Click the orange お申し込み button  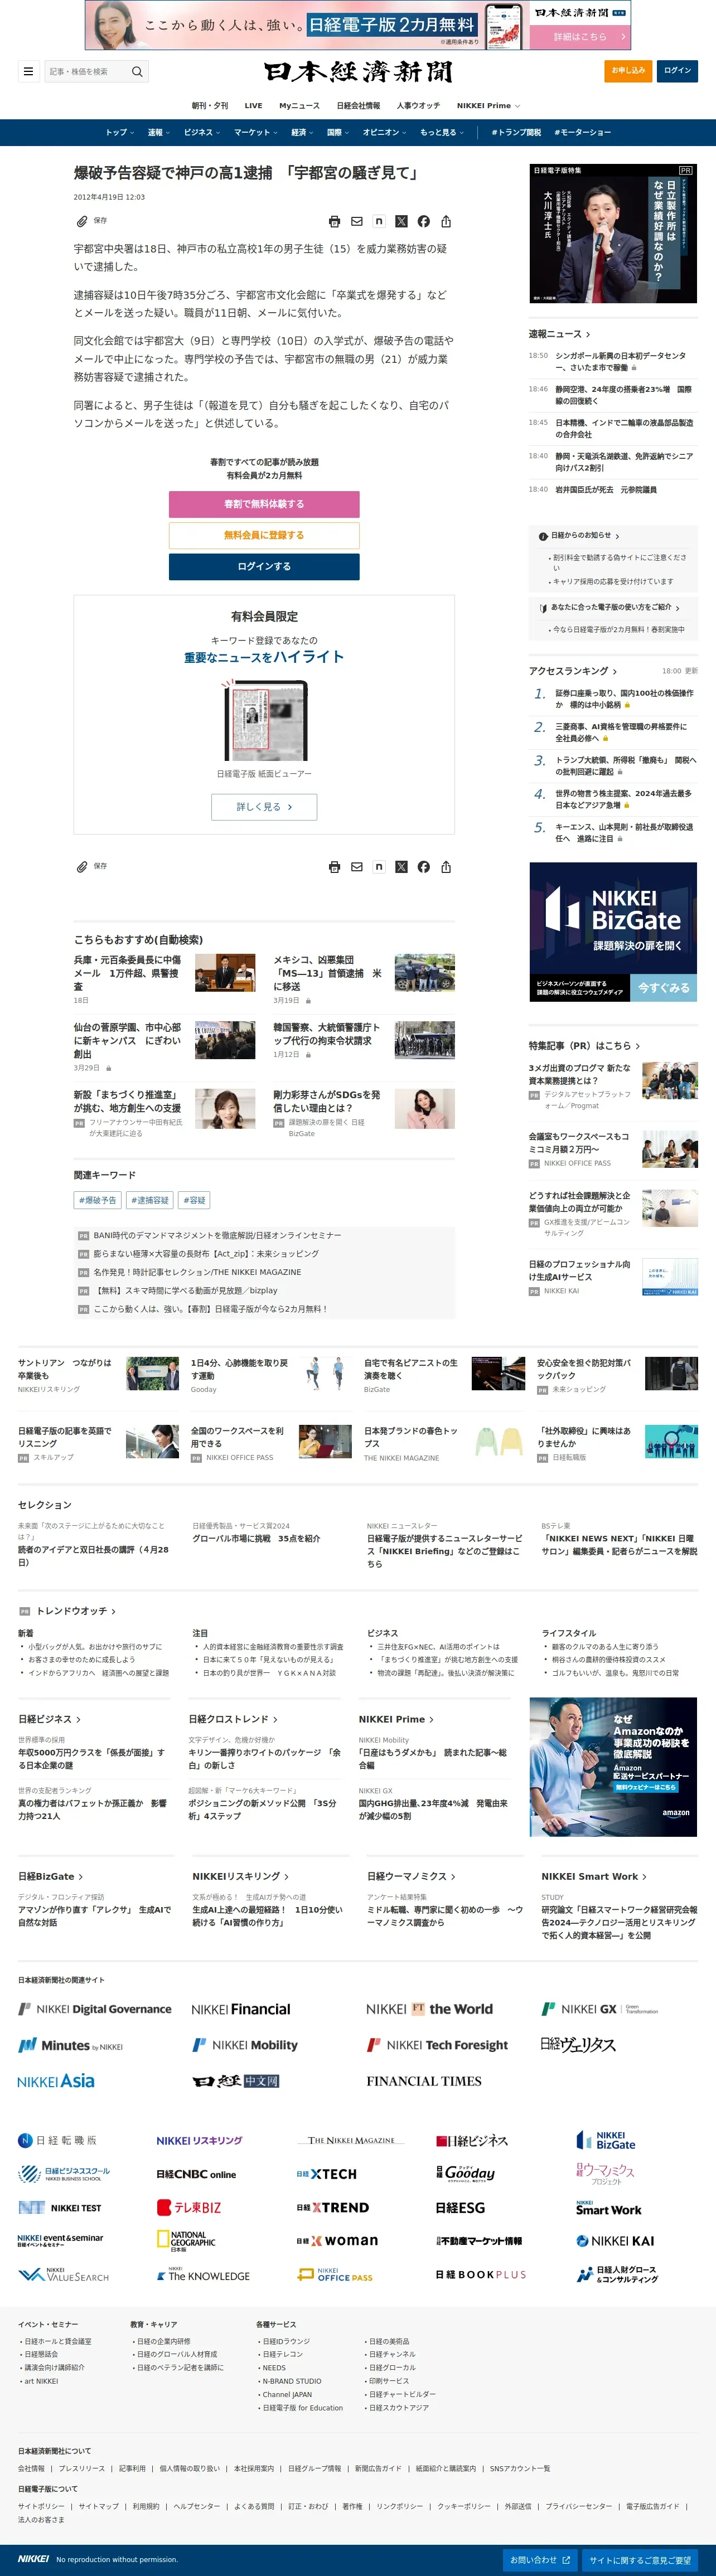pyautogui.click(x=628, y=71)
